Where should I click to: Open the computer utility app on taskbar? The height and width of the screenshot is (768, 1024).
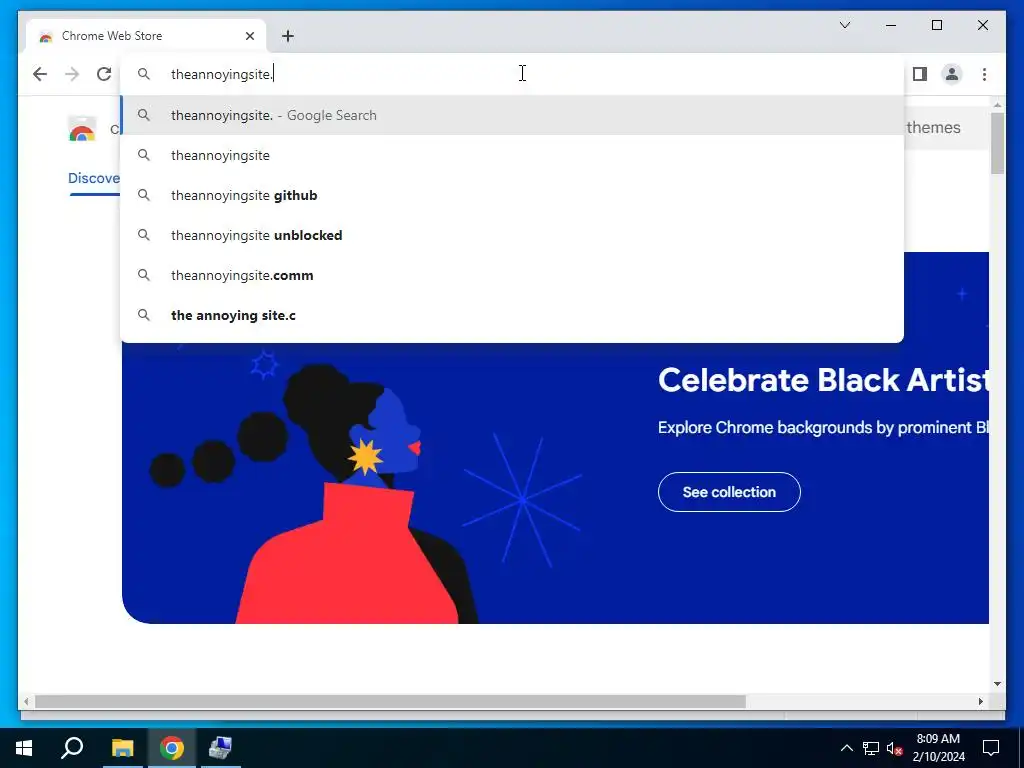point(220,748)
